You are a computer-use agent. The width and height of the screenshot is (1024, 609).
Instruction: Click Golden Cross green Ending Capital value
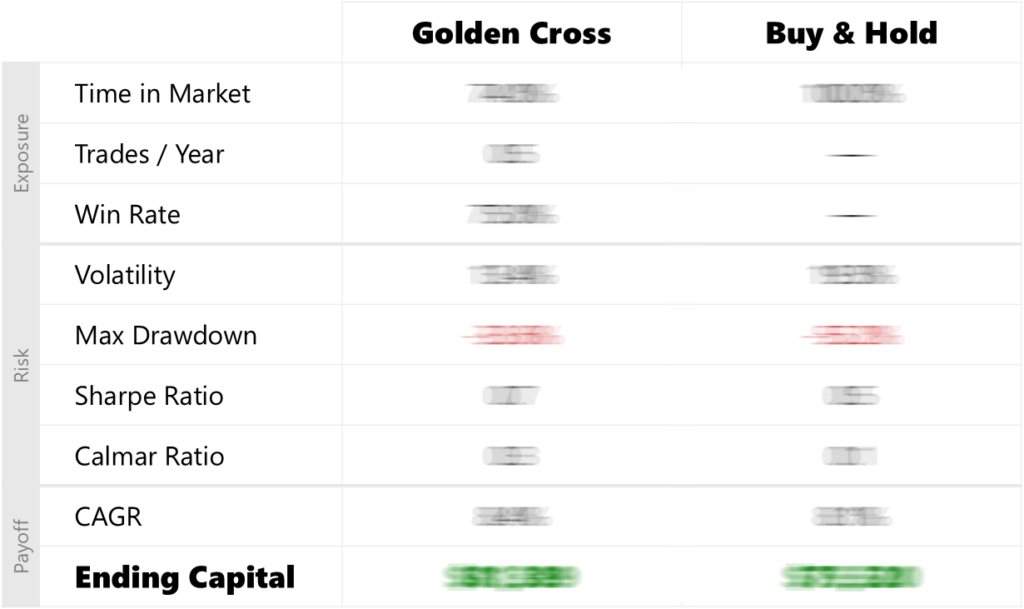click(x=511, y=577)
